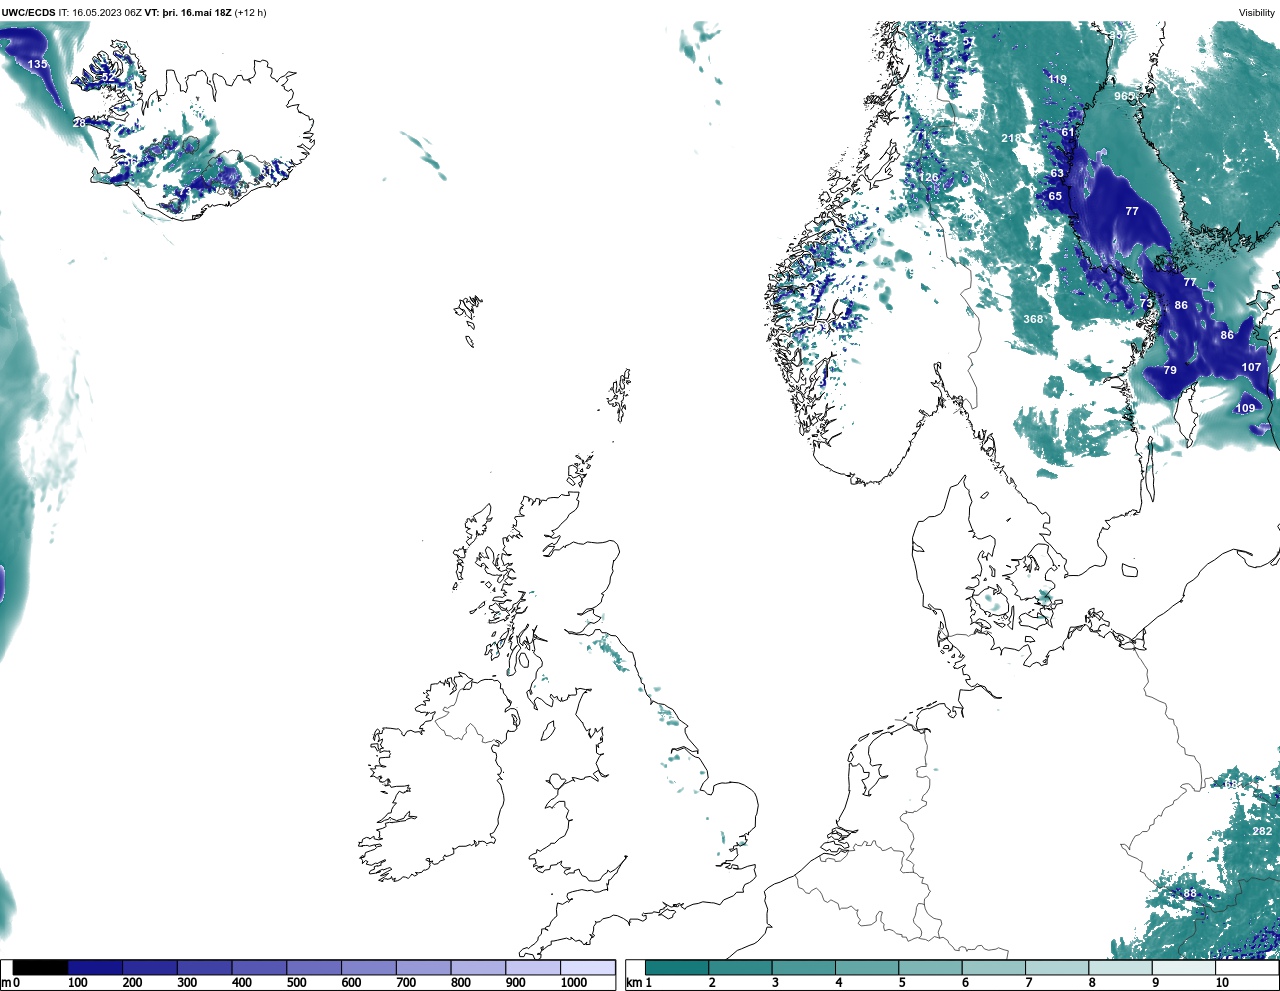Click the 2–3 km legend swatch
This screenshot has width=1280, height=991.
[740, 967]
